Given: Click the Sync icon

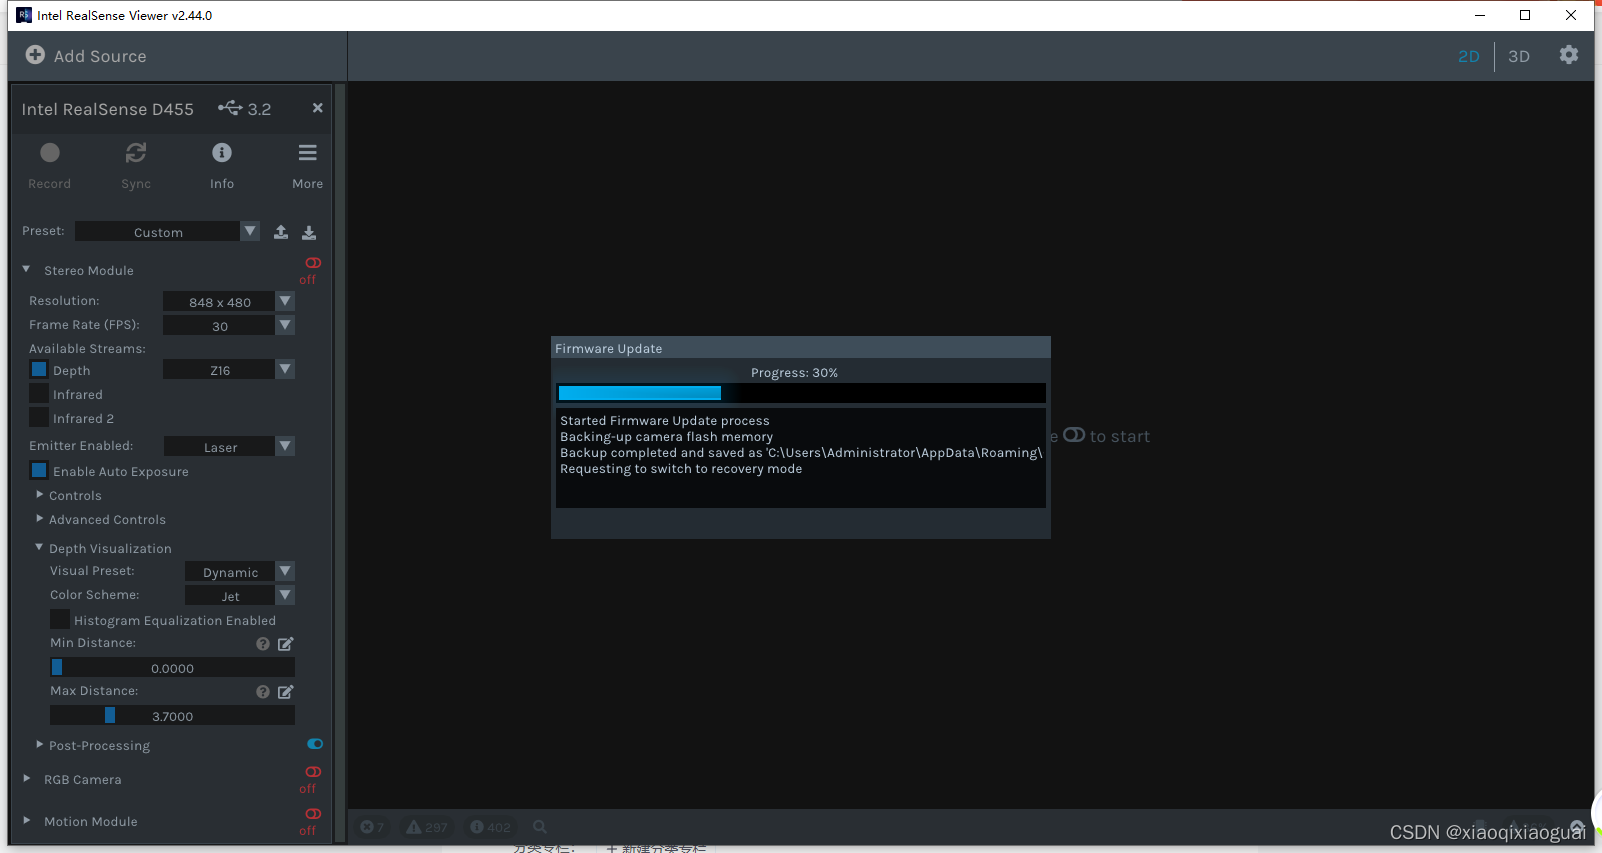Looking at the screenshot, I should (x=136, y=153).
